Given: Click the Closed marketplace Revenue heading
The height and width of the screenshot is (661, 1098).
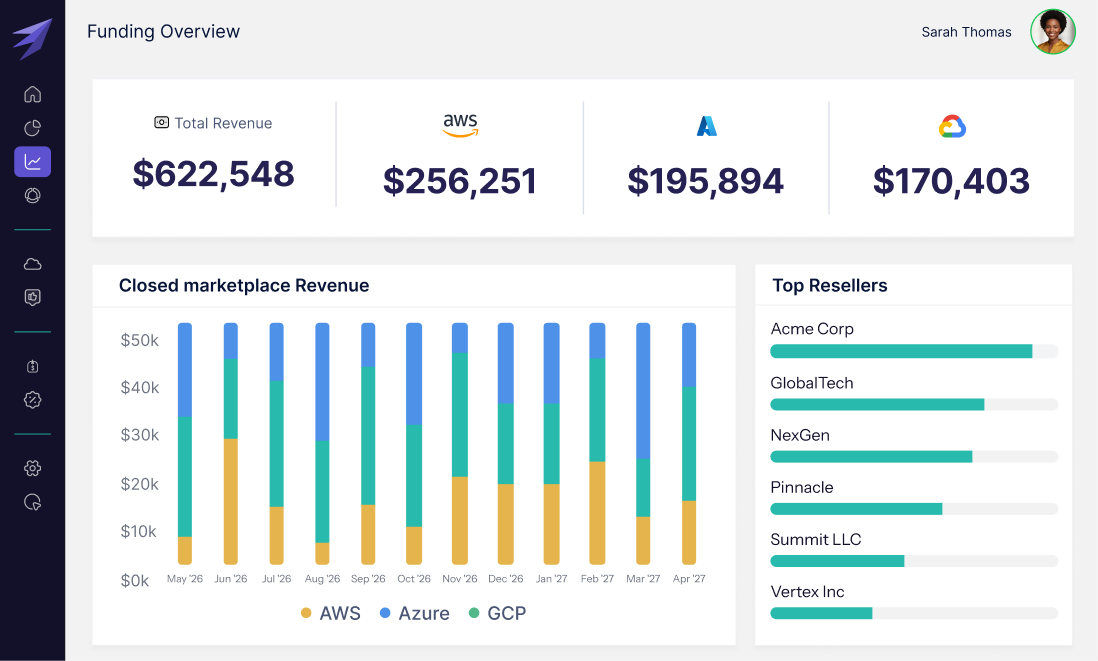Looking at the screenshot, I should pyautogui.click(x=244, y=286).
